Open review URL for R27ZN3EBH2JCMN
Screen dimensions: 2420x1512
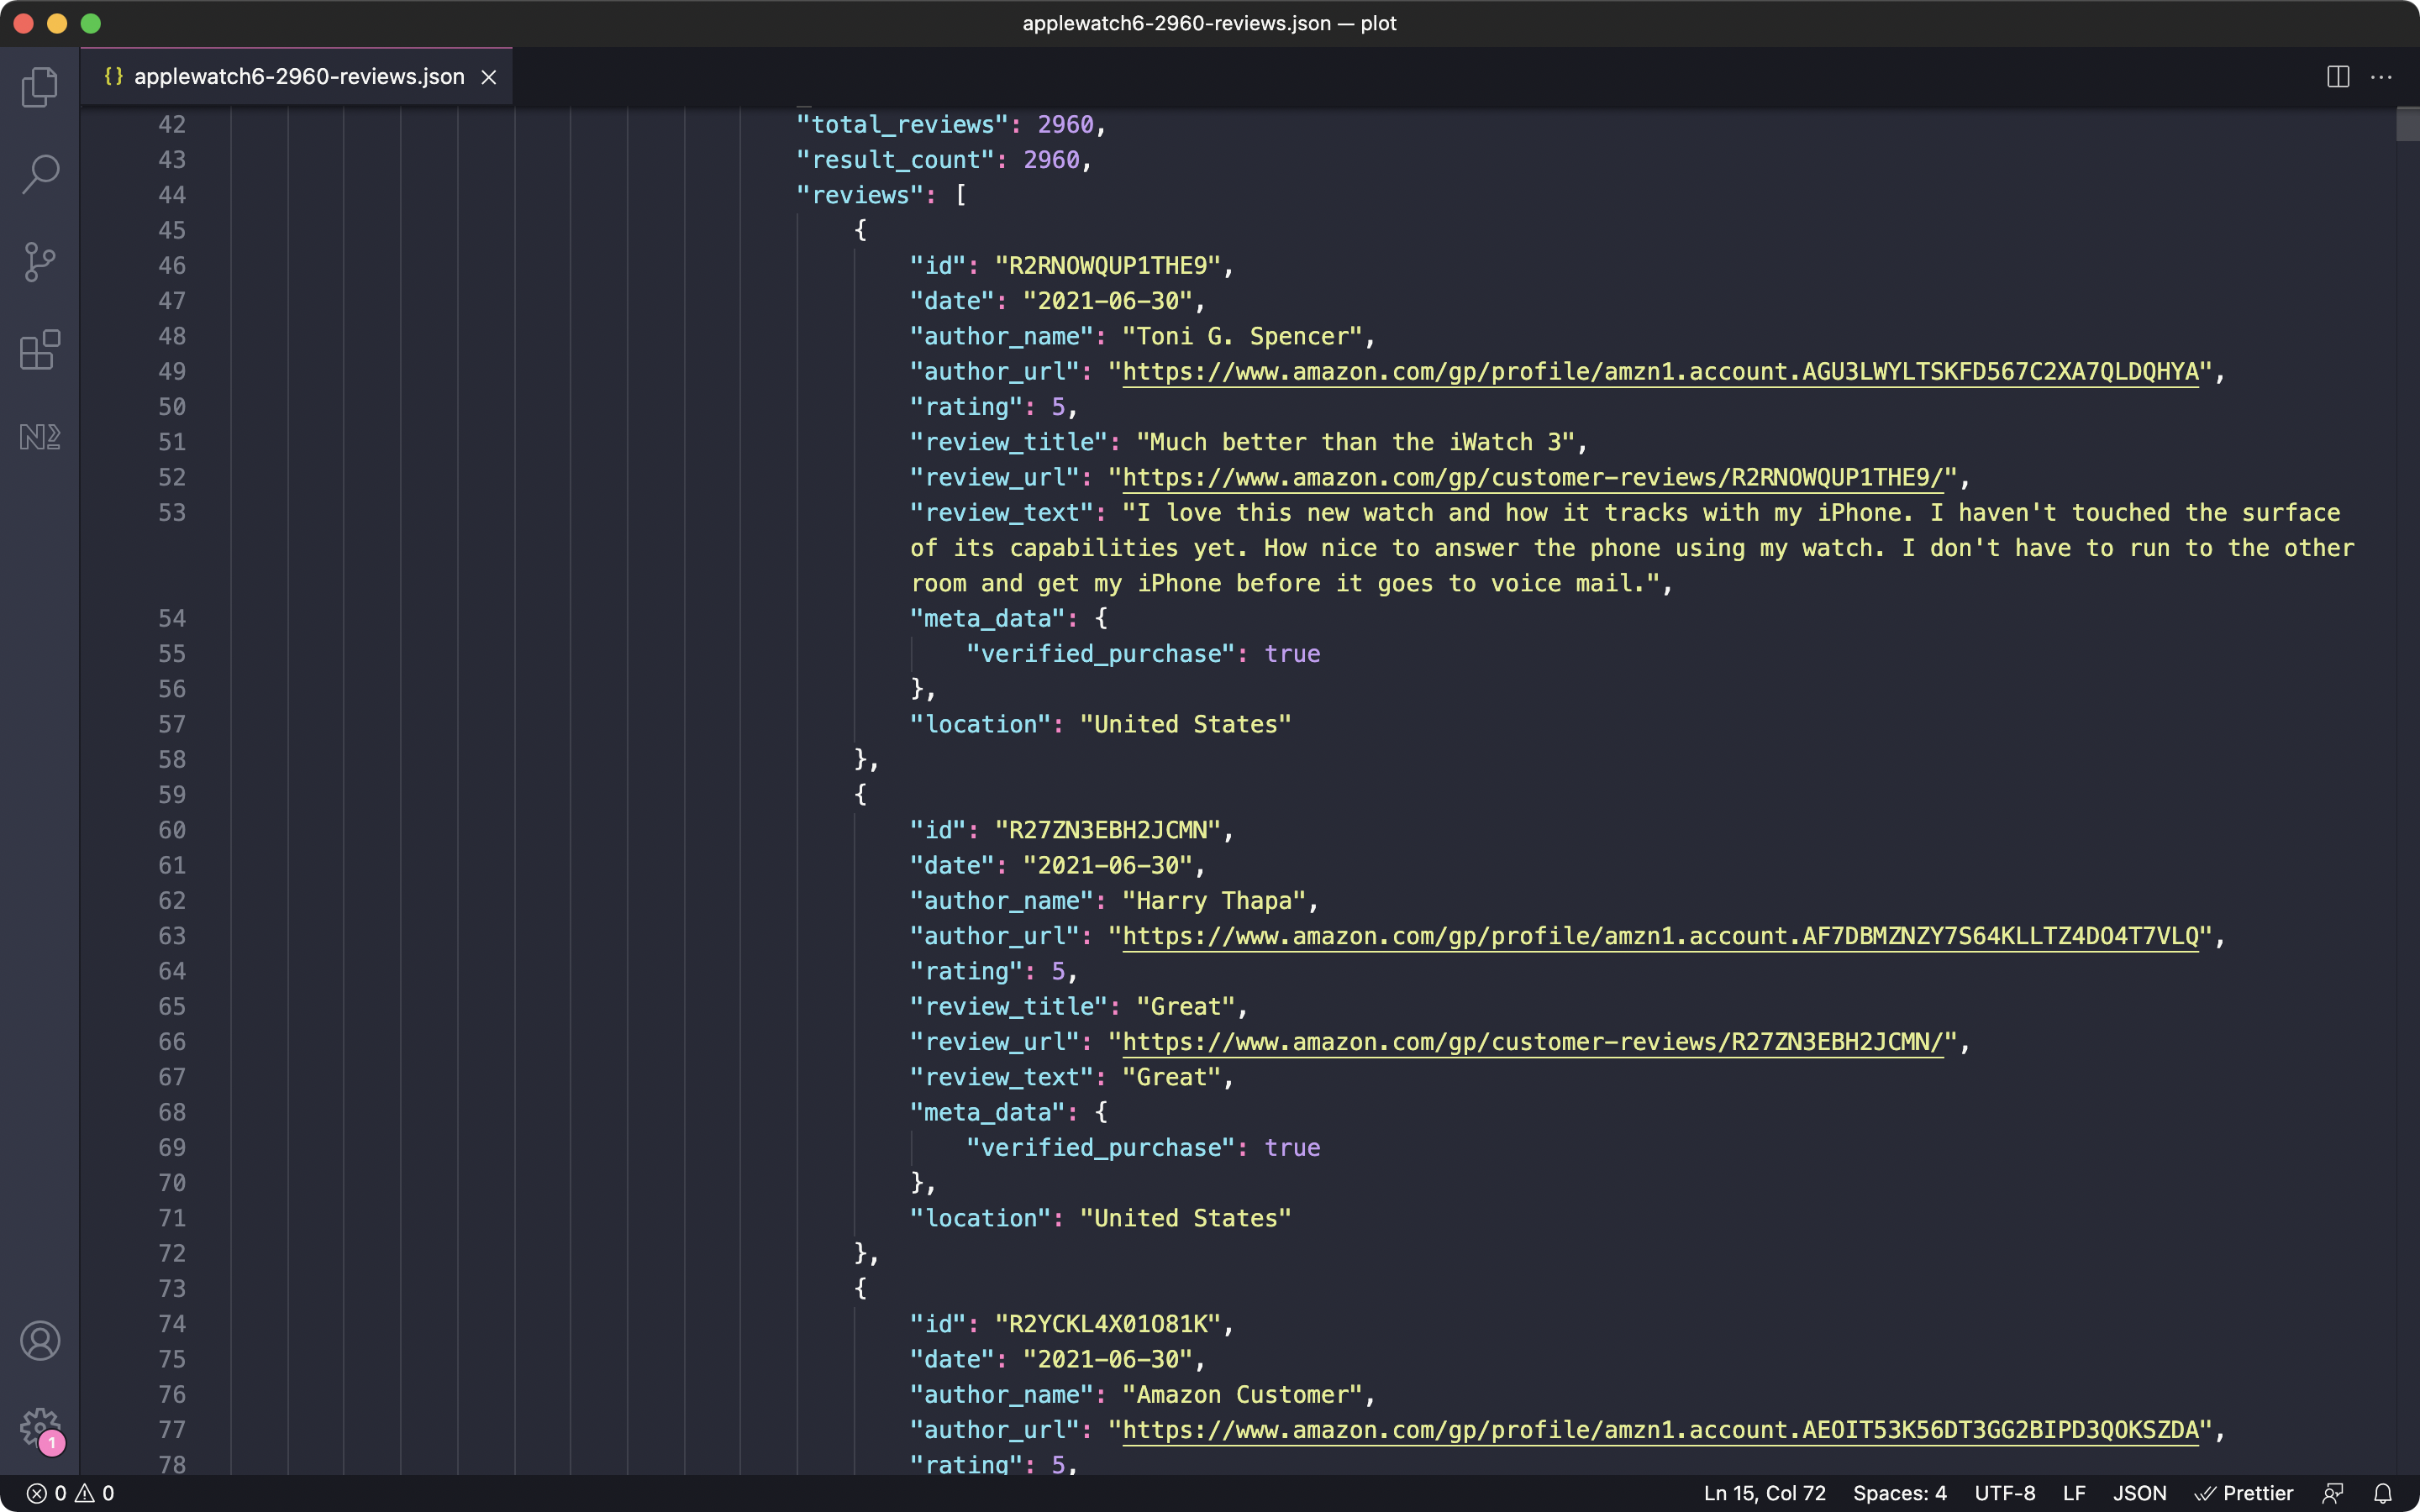coord(1532,1042)
